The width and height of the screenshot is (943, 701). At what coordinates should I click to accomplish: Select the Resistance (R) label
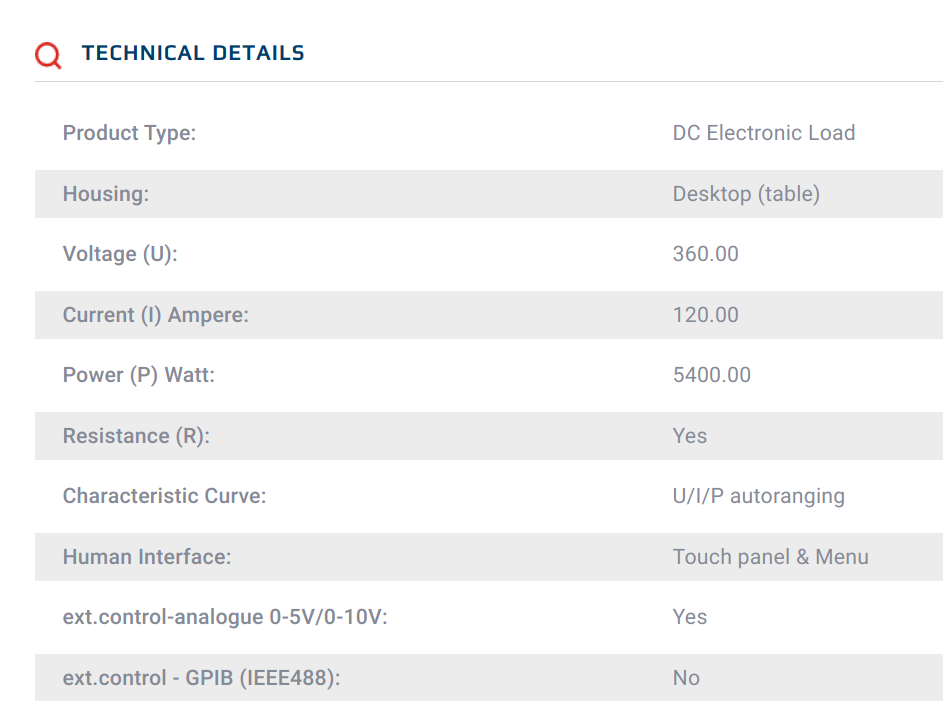point(136,436)
